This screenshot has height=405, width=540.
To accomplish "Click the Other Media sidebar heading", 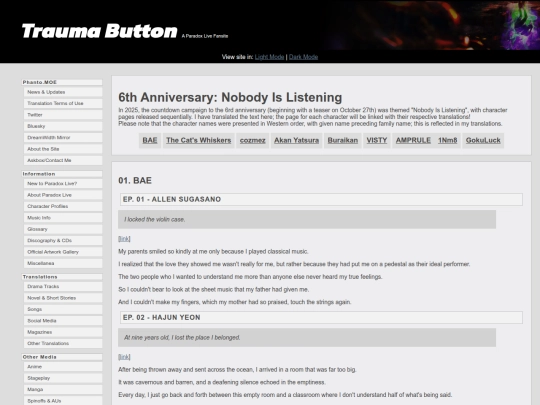I will point(62,357).
